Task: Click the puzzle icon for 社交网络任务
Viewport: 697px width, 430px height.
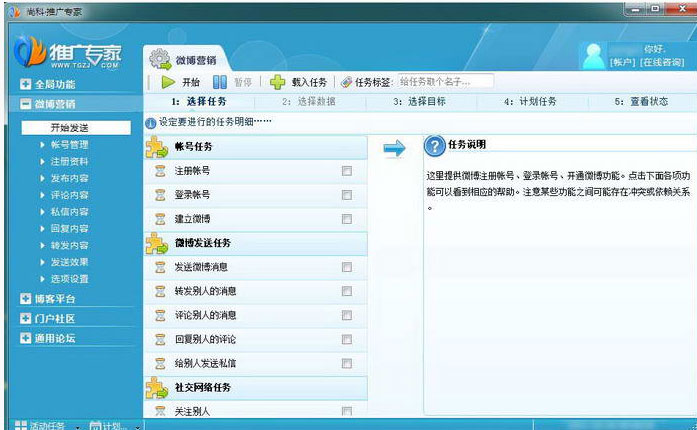Action: [x=156, y=388]
